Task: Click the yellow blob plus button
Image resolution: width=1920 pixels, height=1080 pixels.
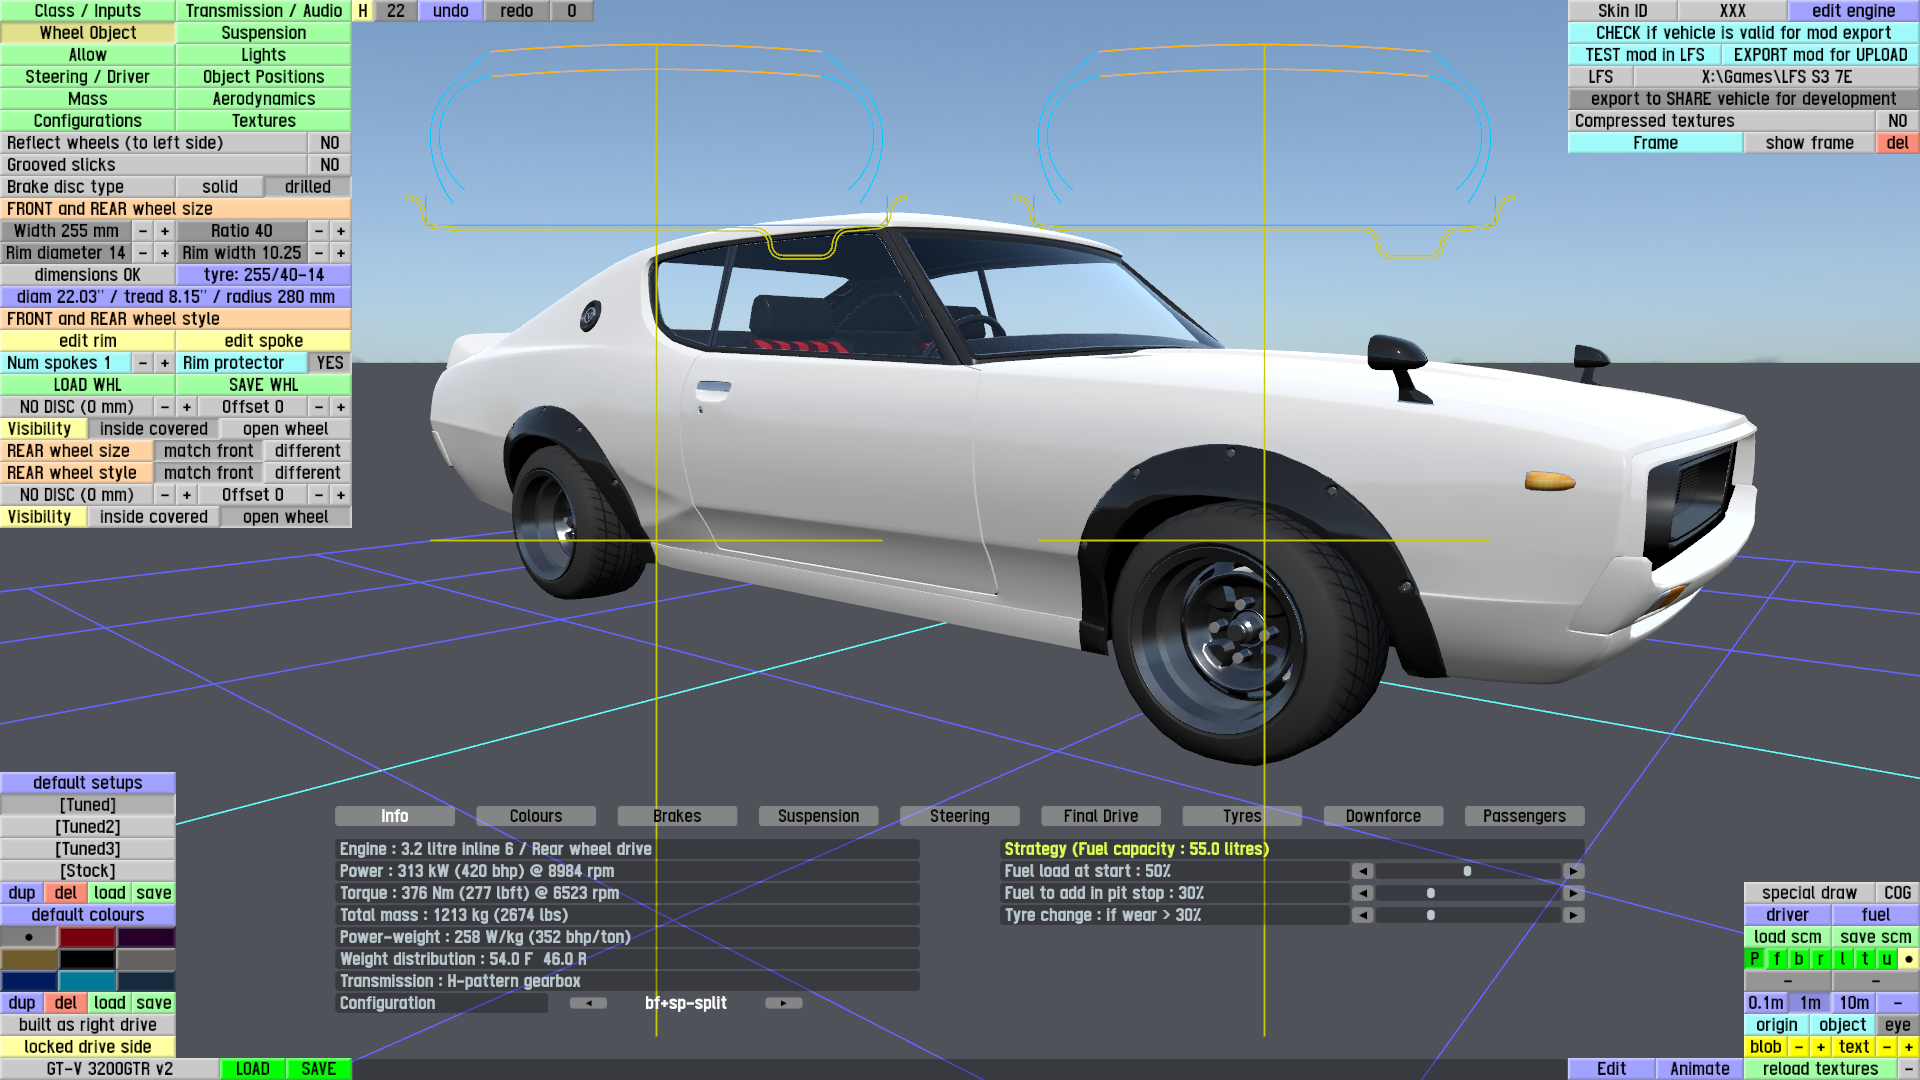Action: pyautogui.click(x=1820, y=1047)
